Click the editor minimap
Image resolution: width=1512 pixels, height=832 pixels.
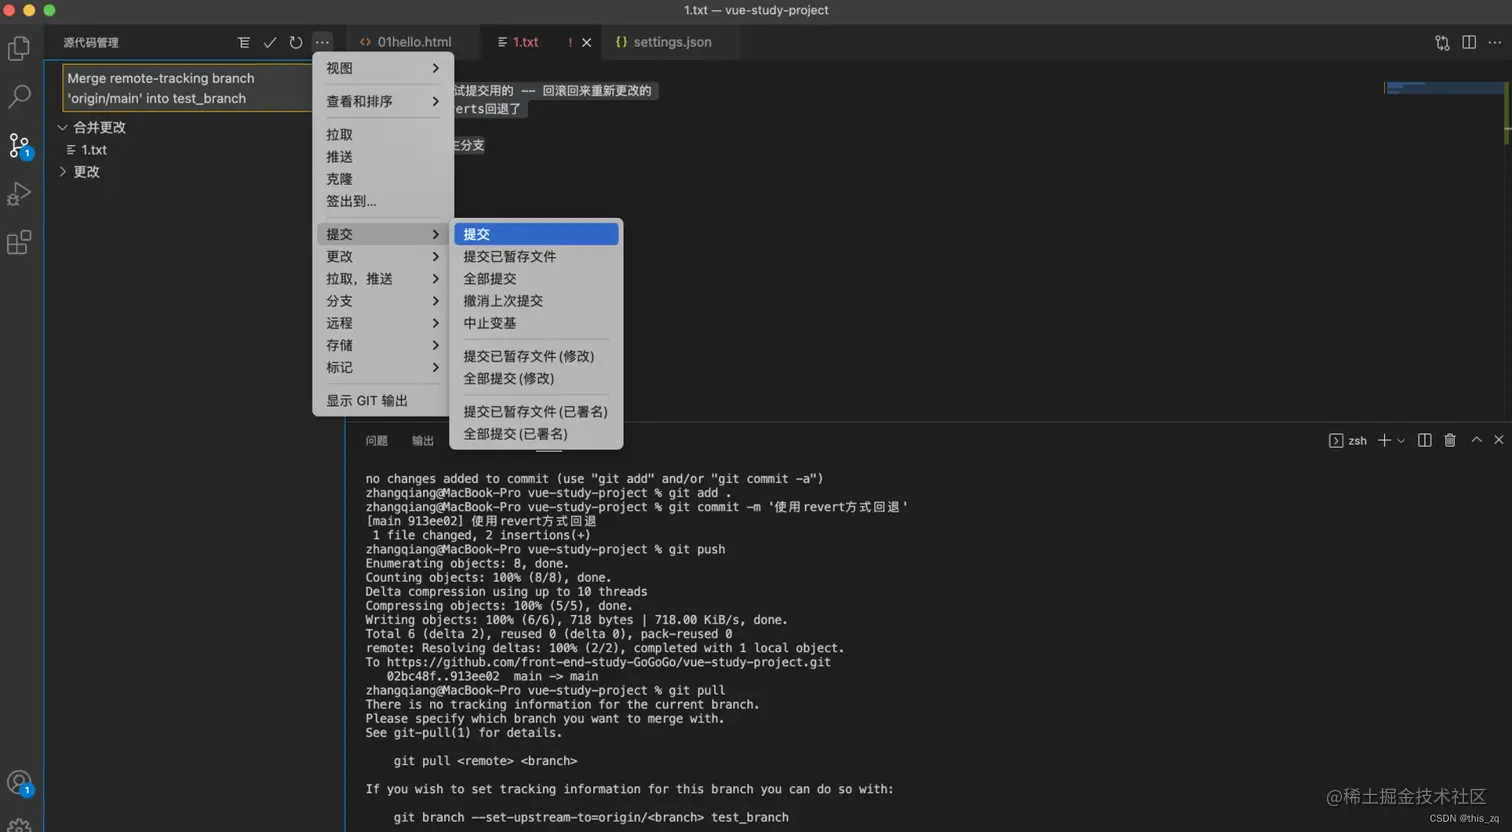pyautogui.click(x=1443, y=90)
